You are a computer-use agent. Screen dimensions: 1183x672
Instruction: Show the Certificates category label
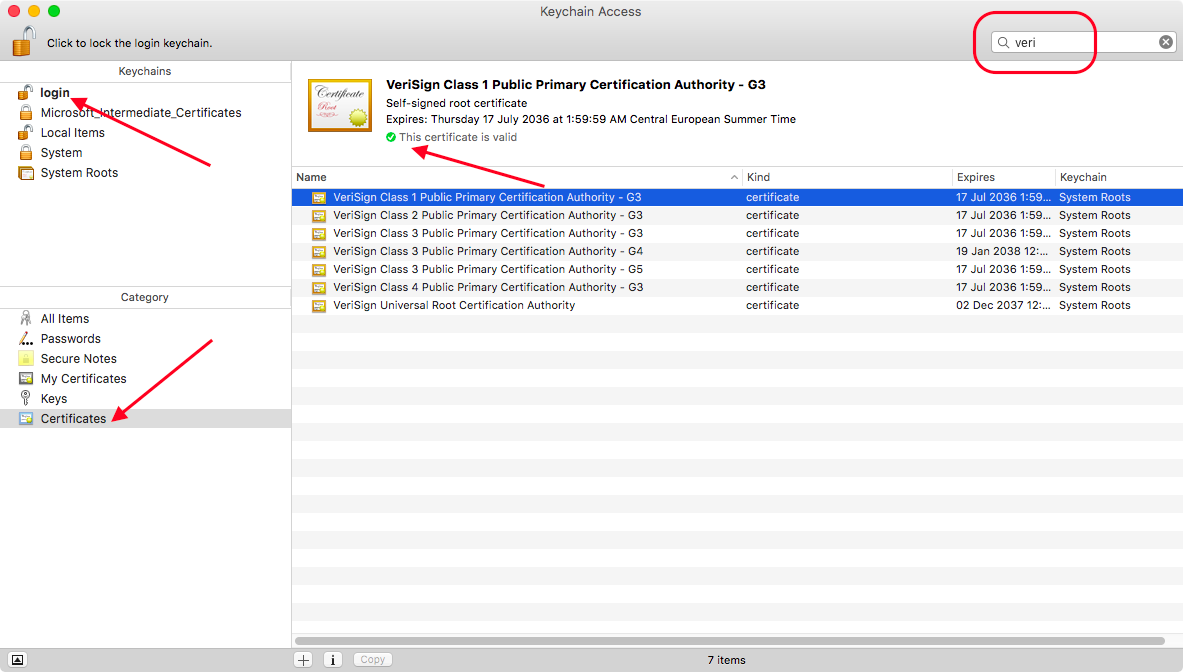point(73,419)
